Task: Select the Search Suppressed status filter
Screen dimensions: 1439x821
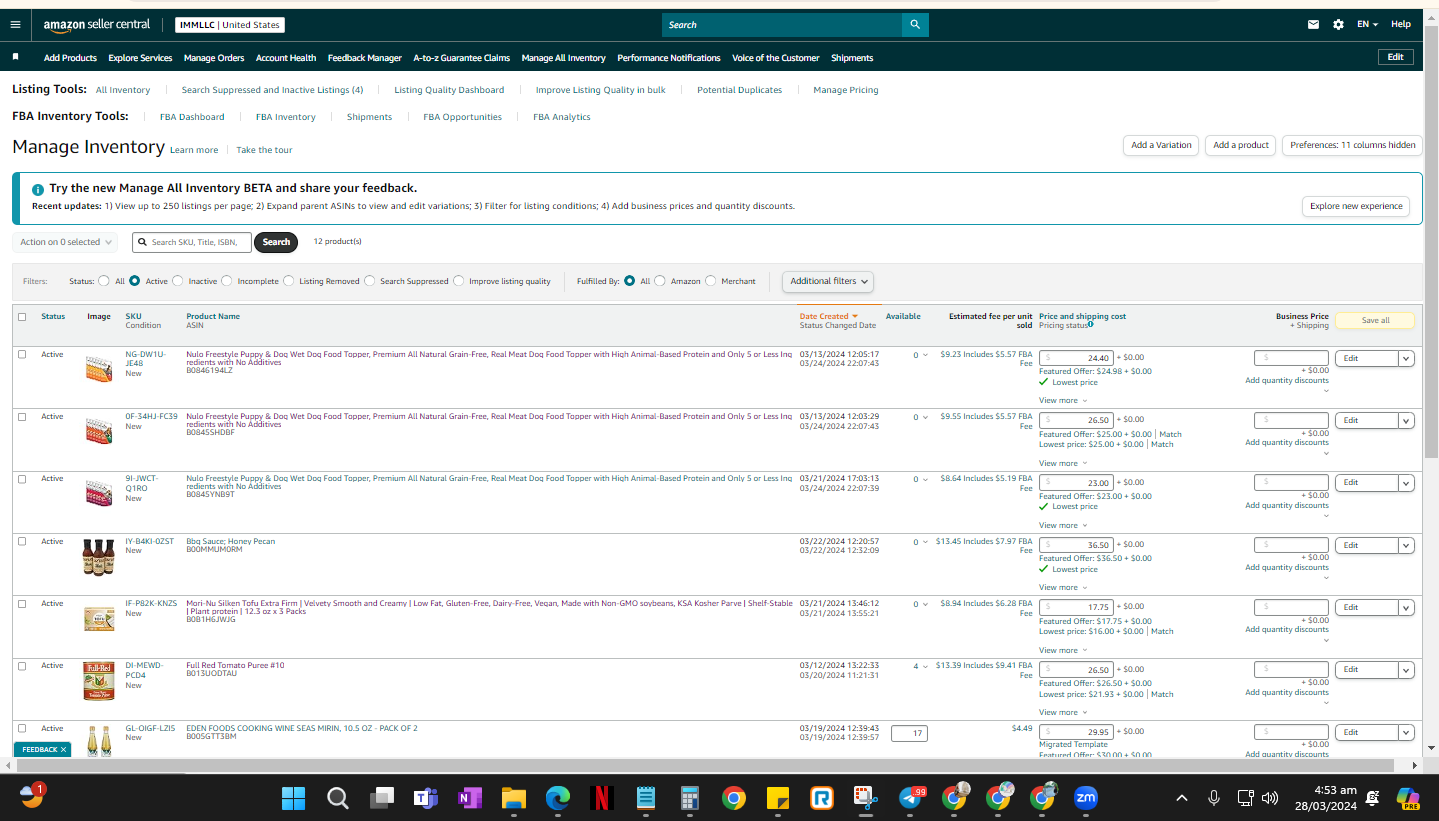Action: 369,281
